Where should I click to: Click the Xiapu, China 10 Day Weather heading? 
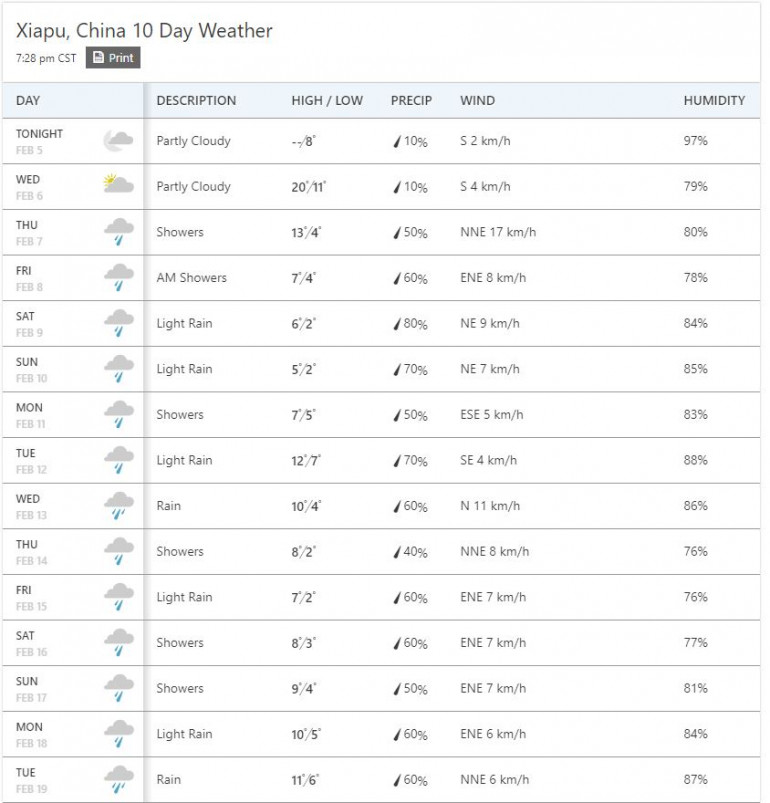click(144, 31)
